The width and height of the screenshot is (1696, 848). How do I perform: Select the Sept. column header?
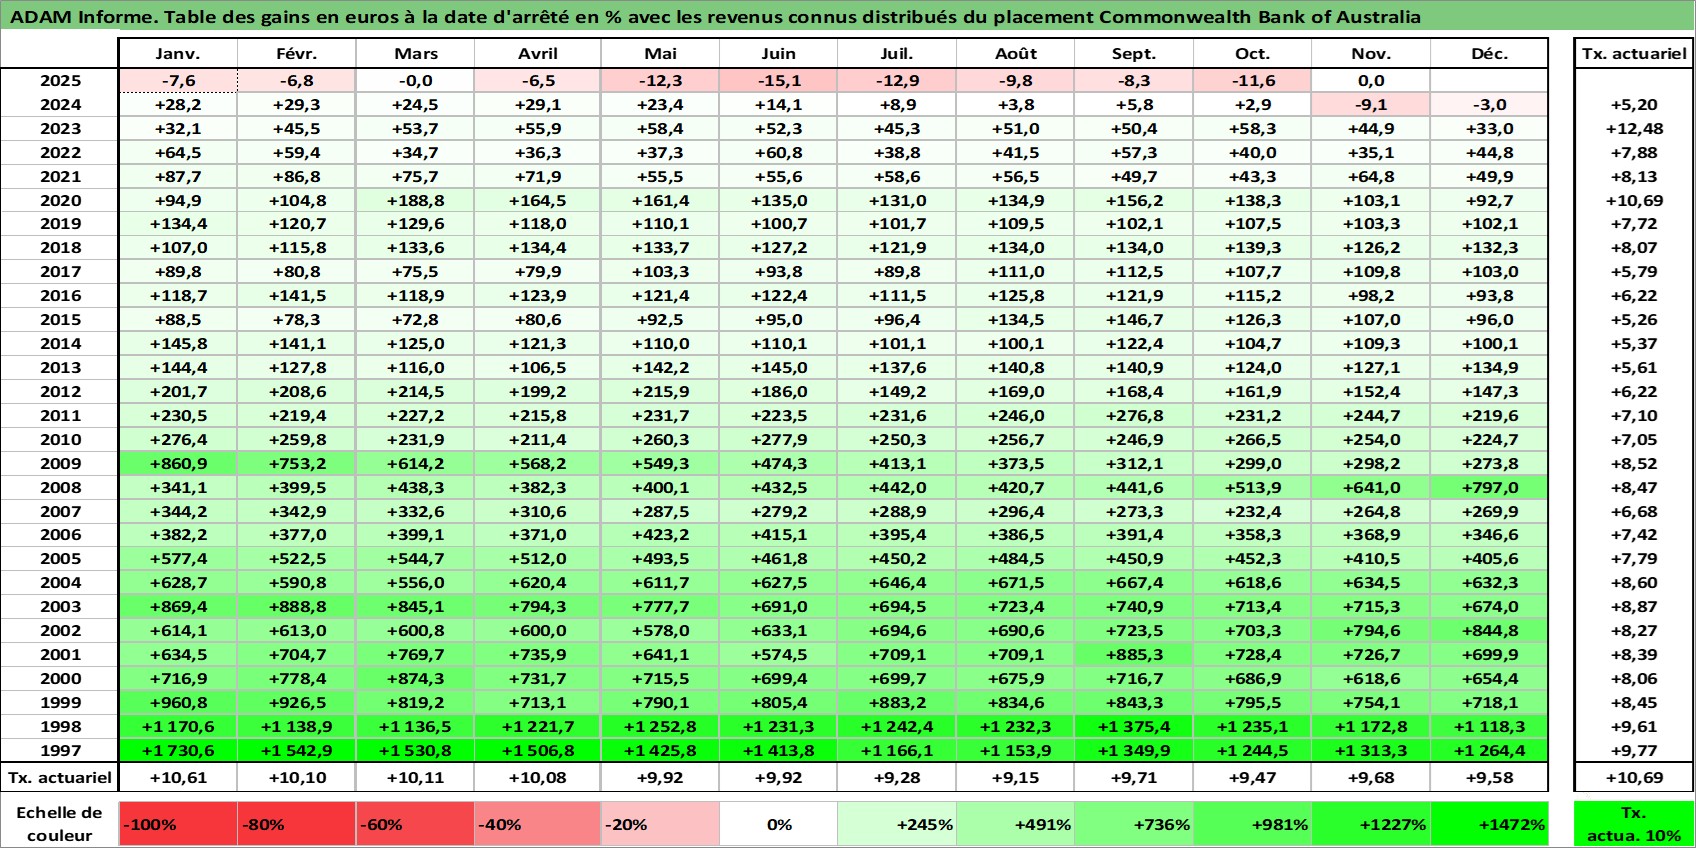[1134, 54]
